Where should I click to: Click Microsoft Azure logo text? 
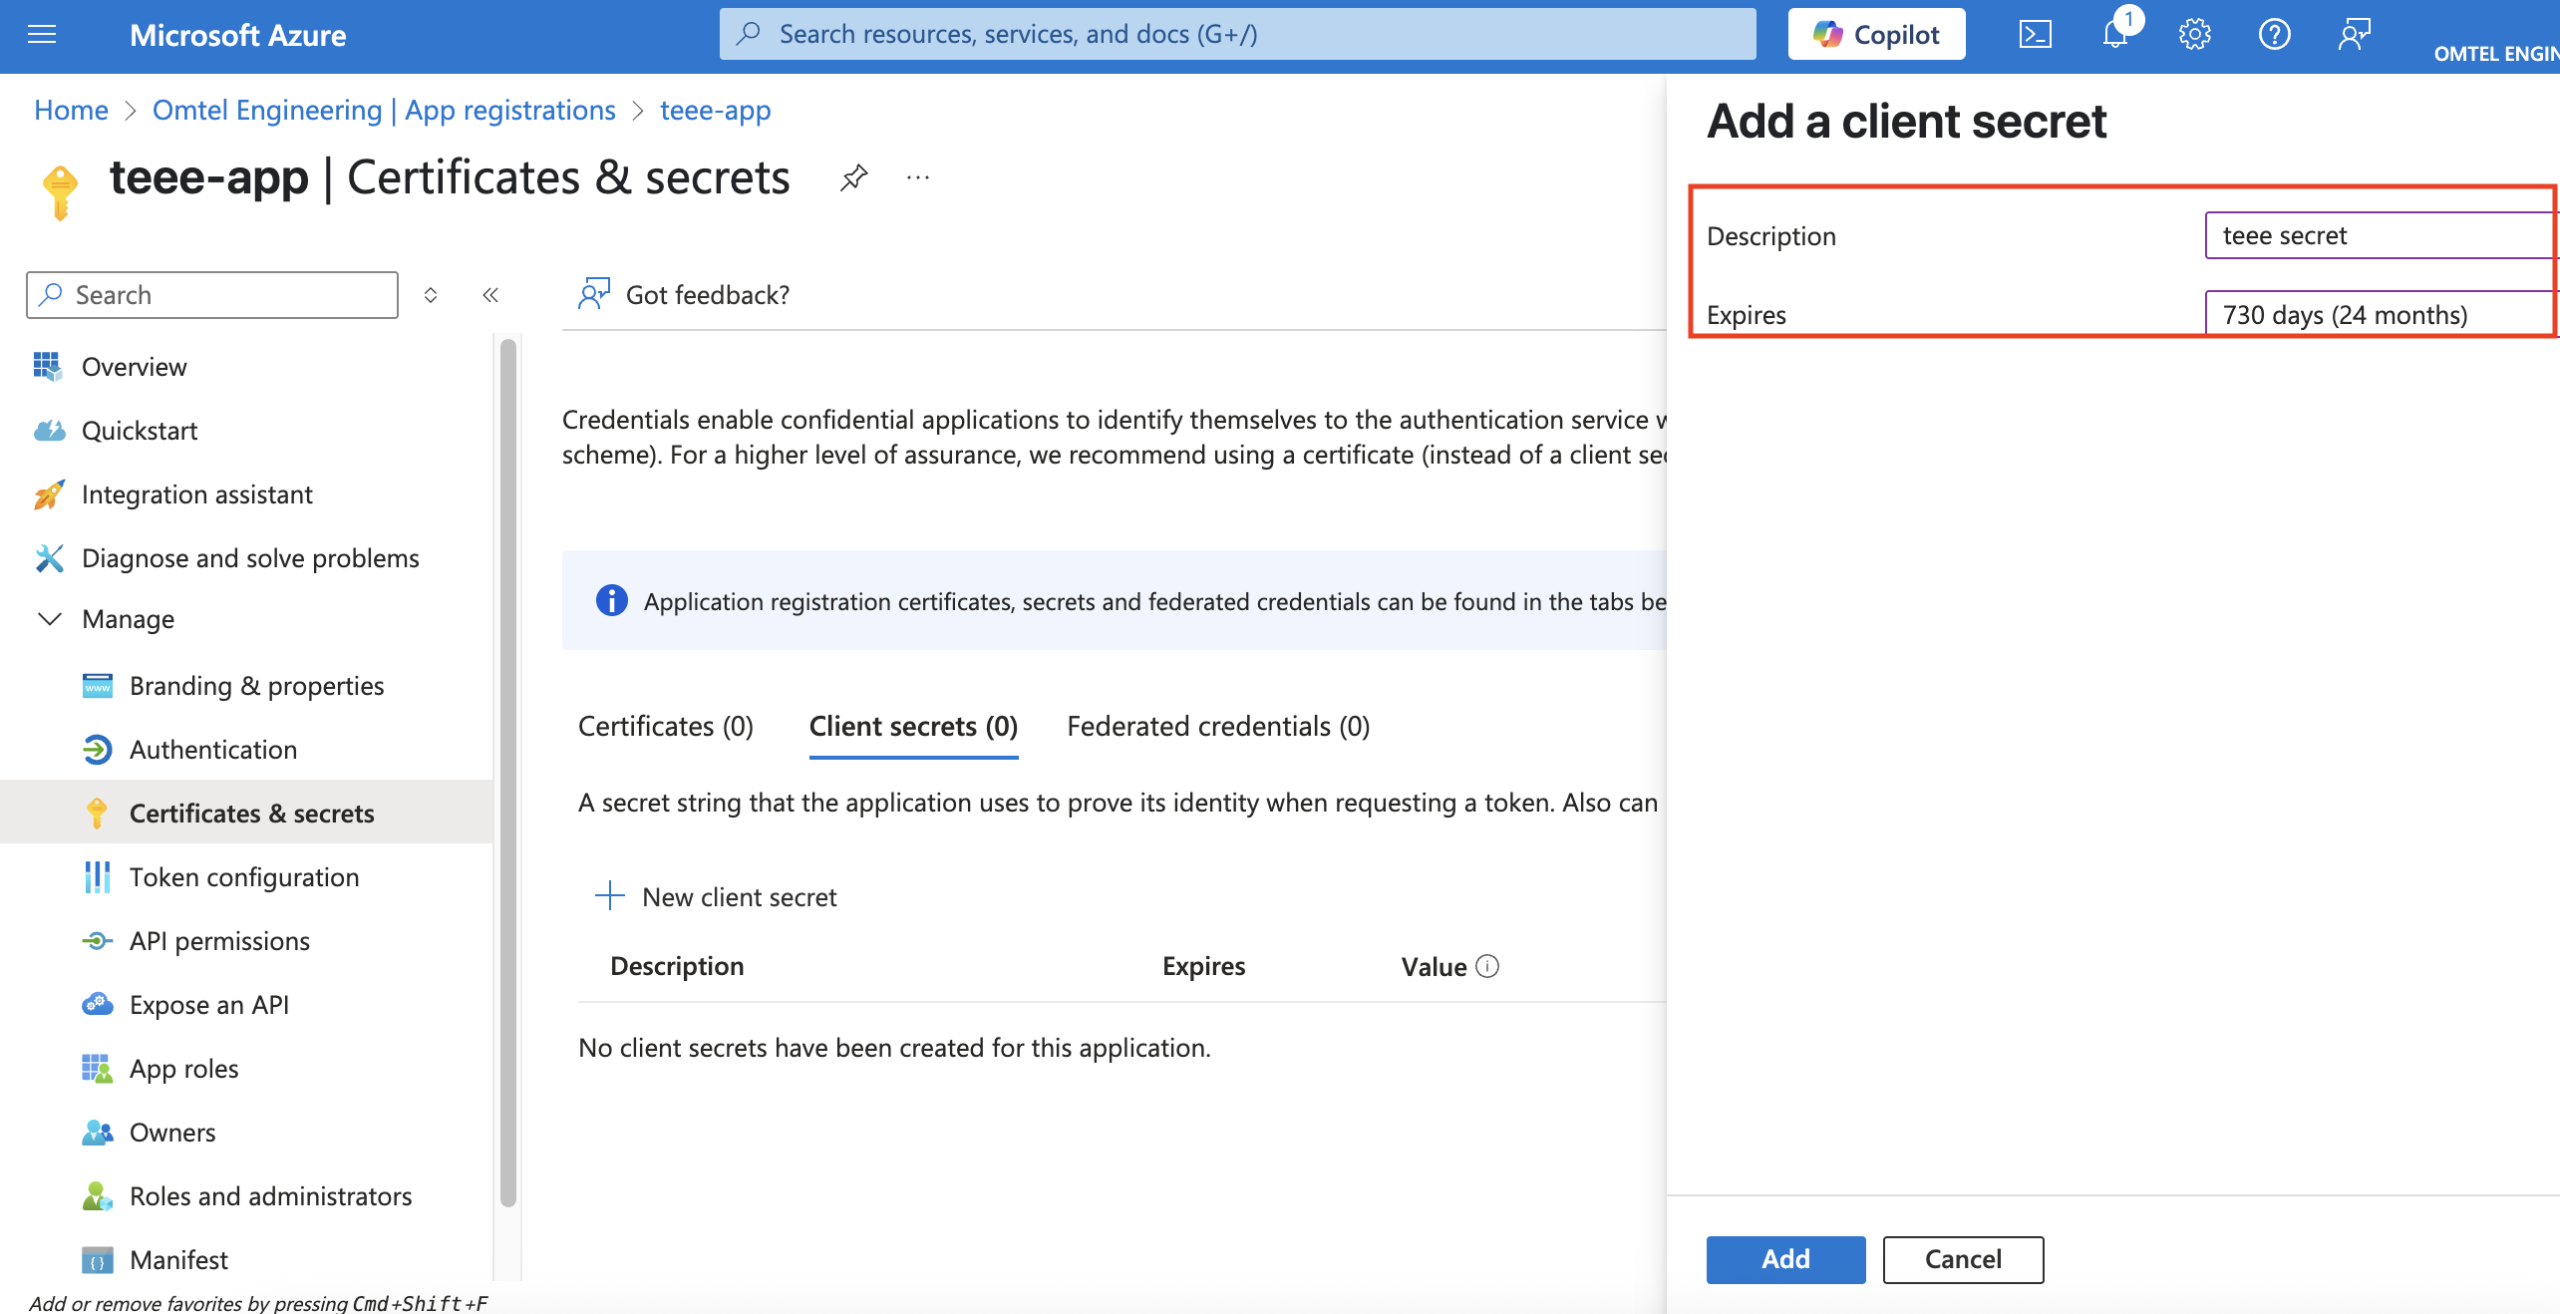click(x=238, y=35)
